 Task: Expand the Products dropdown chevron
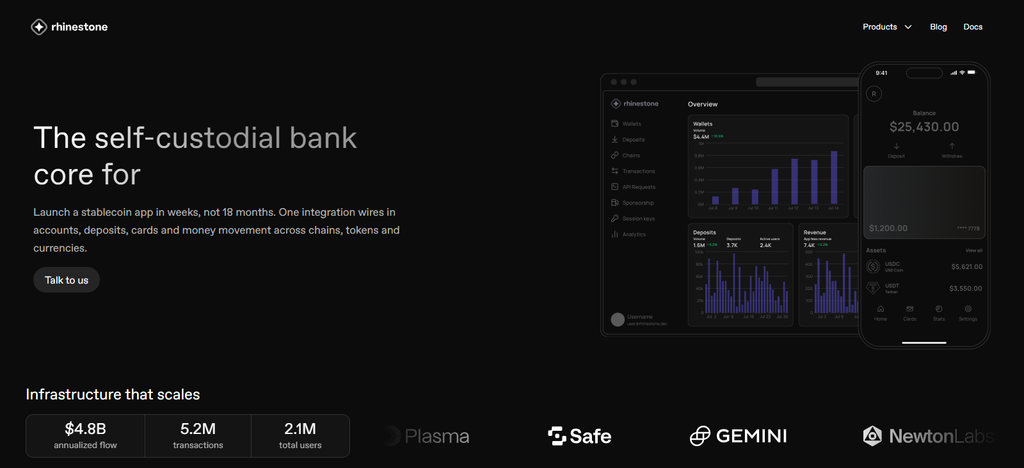click(x=908, y=27)
